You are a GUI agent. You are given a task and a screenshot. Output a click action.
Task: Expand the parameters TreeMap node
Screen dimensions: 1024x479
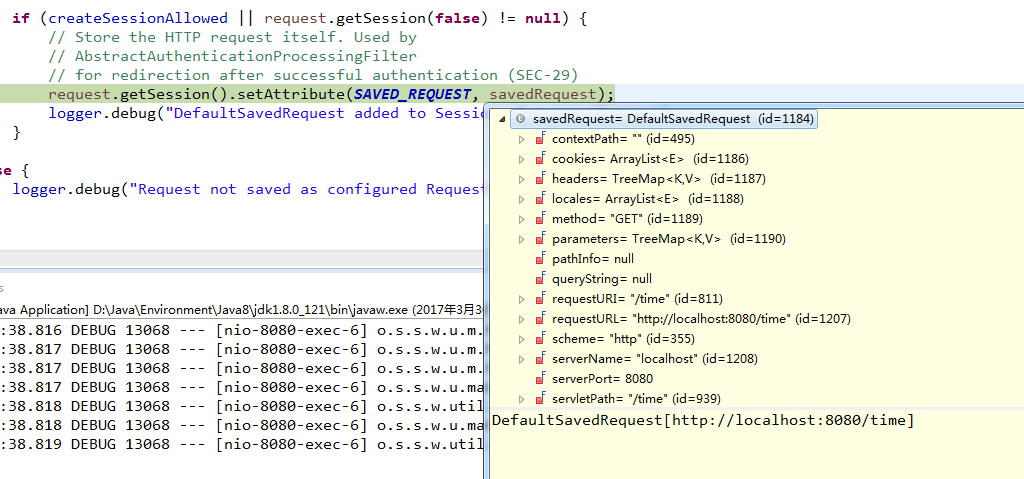521,239
